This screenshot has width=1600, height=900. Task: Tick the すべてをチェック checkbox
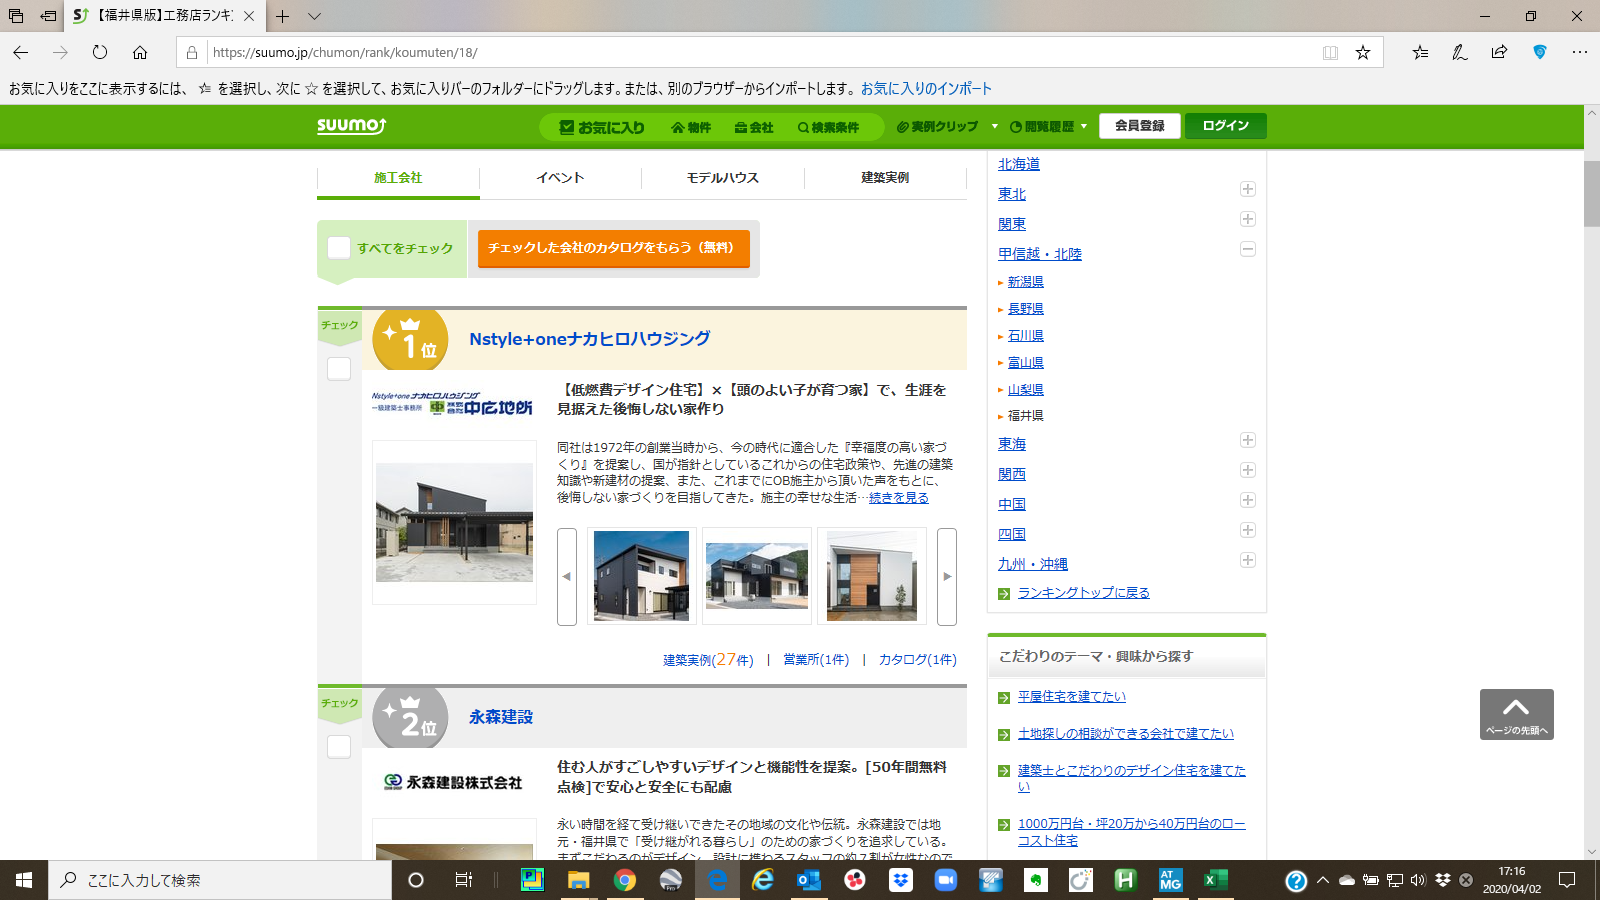pos(339,248)
